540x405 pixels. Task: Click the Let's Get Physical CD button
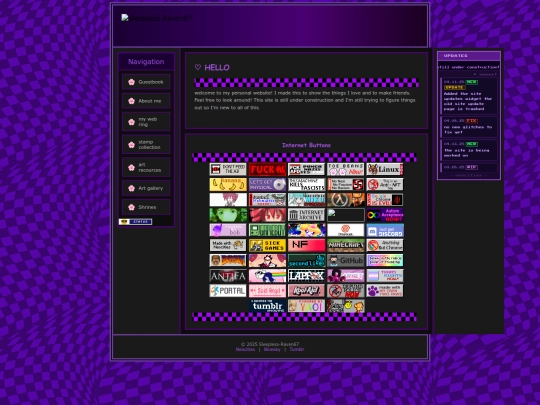tap(267, 184)
